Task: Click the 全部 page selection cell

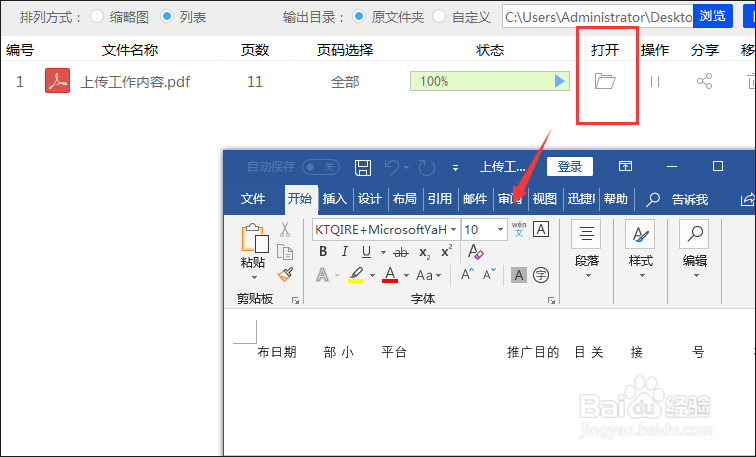Action: pos(345,82)
